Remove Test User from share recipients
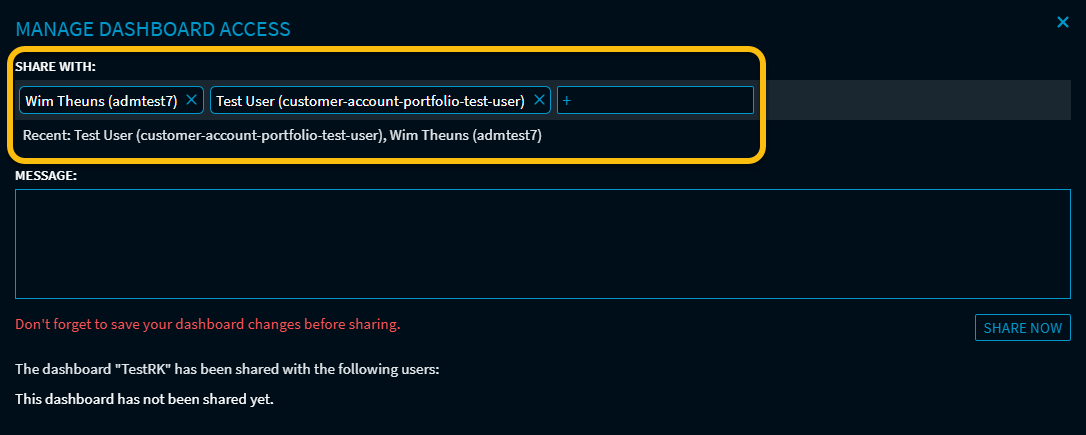This screenshot has height=435, width=1086. [x=539, y=100]
